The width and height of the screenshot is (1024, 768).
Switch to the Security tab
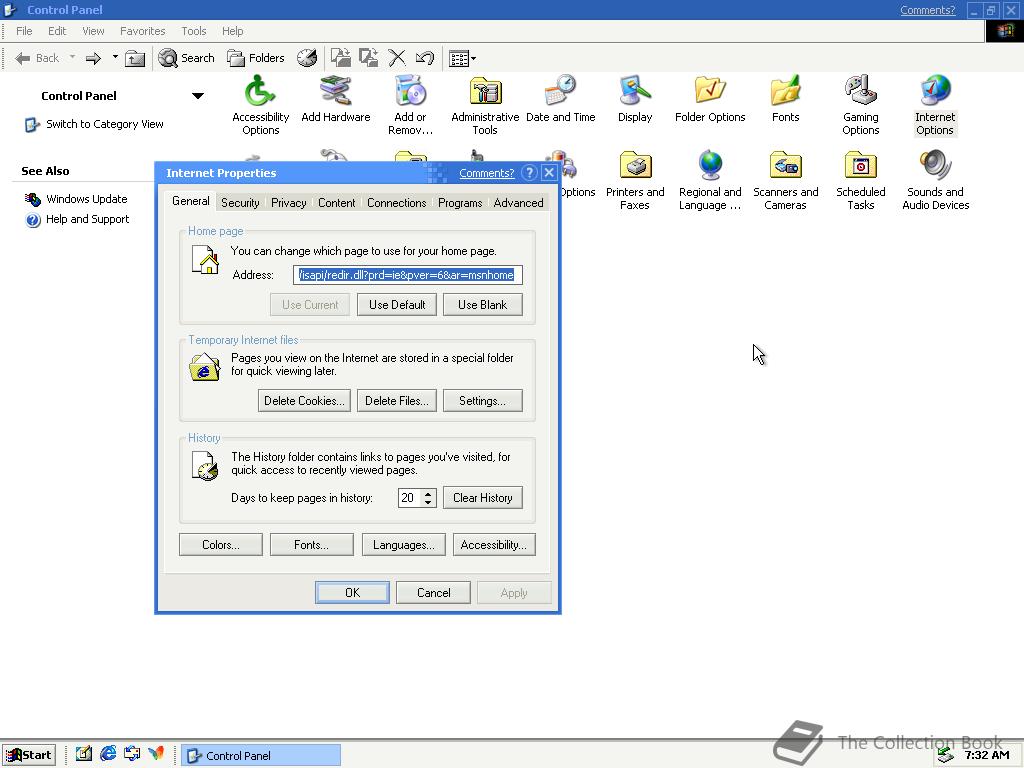pos(240,202)
